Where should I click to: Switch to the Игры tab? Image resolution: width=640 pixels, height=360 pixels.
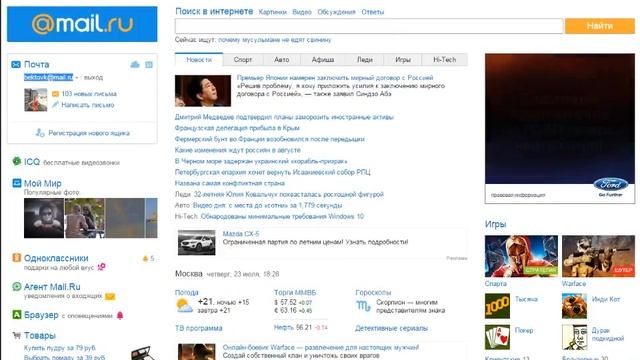click(403, 60)
